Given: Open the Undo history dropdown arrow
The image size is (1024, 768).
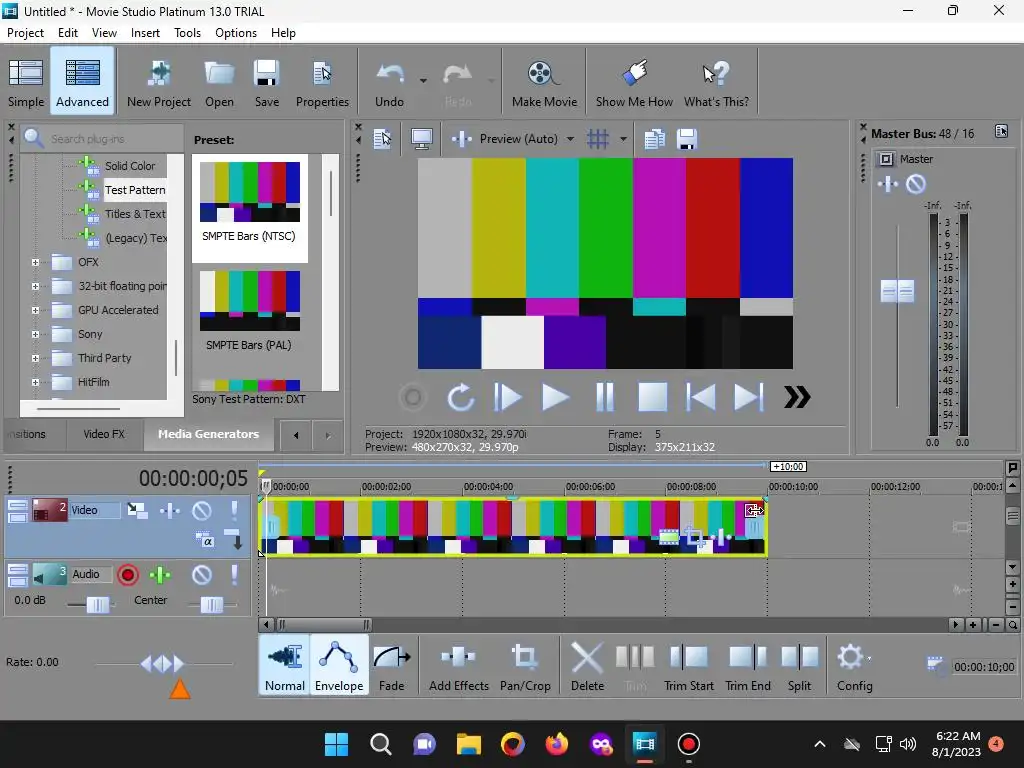Looking at the screenshot, I should pos(423,81).
